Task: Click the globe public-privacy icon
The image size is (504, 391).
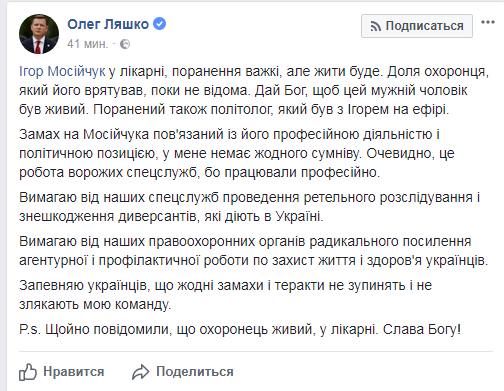Action: point(125,44)
